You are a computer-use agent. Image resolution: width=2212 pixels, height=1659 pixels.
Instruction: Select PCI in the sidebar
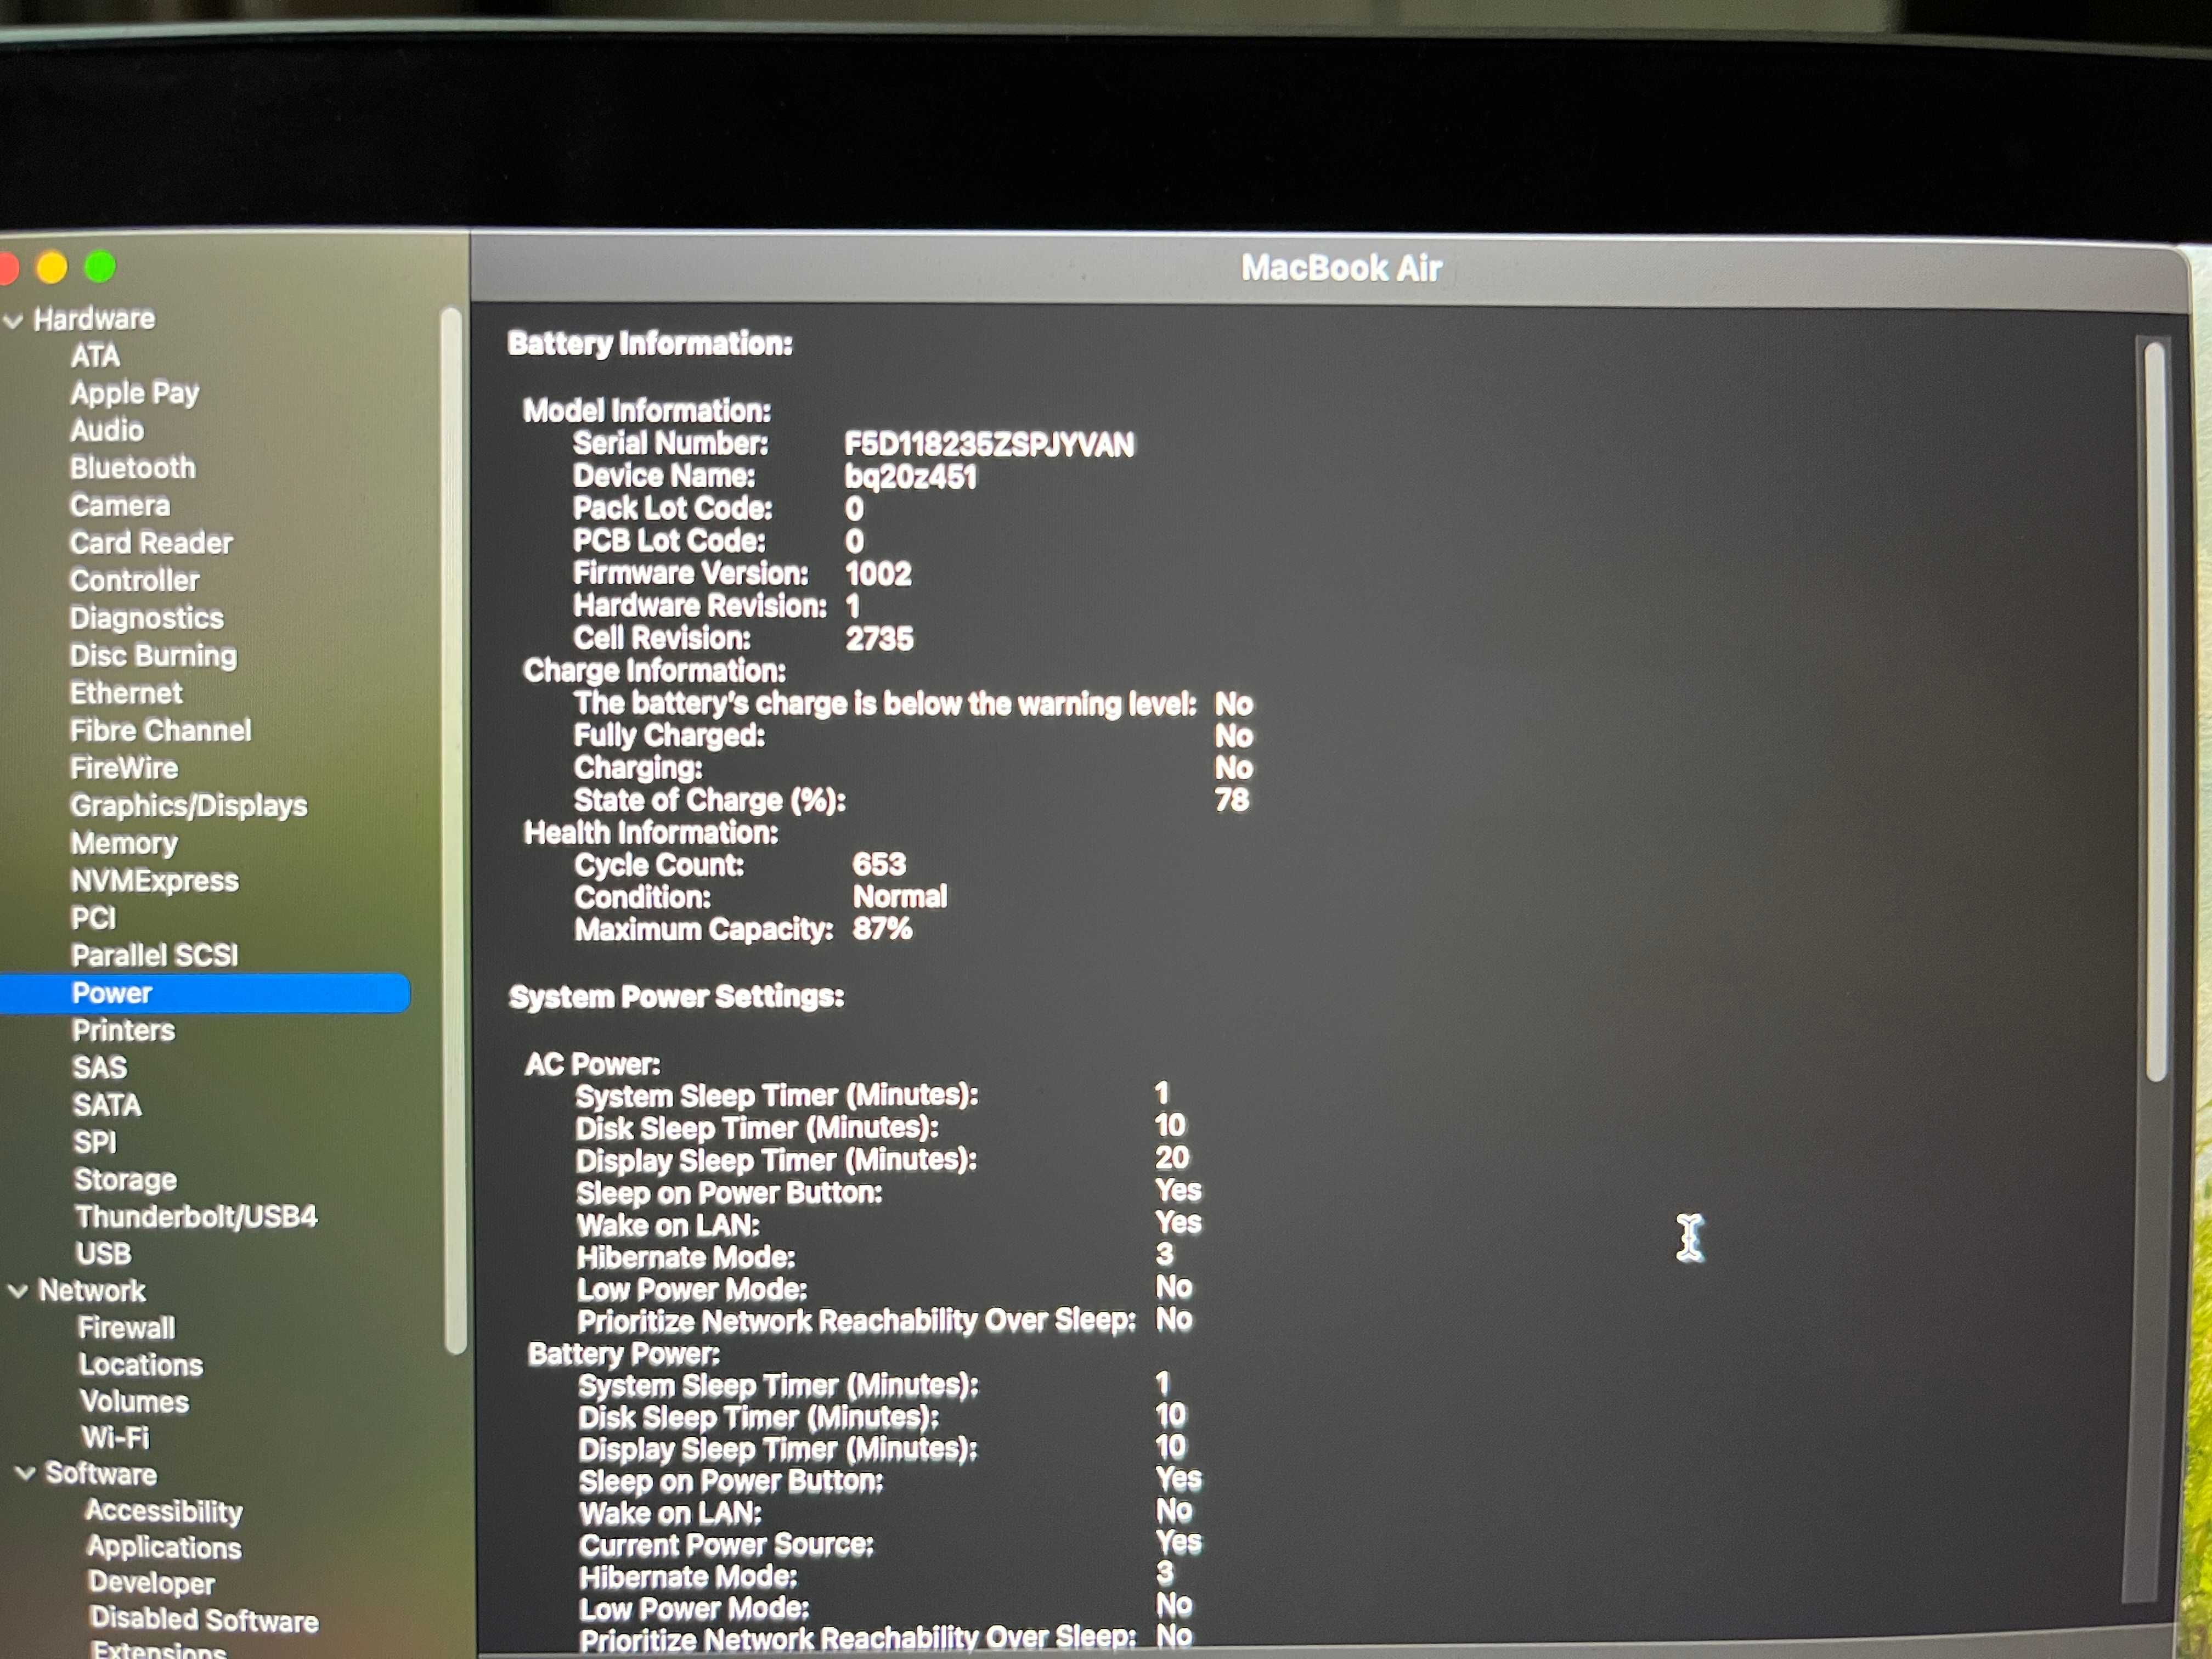pyautogui.click(x=94, y=918)
